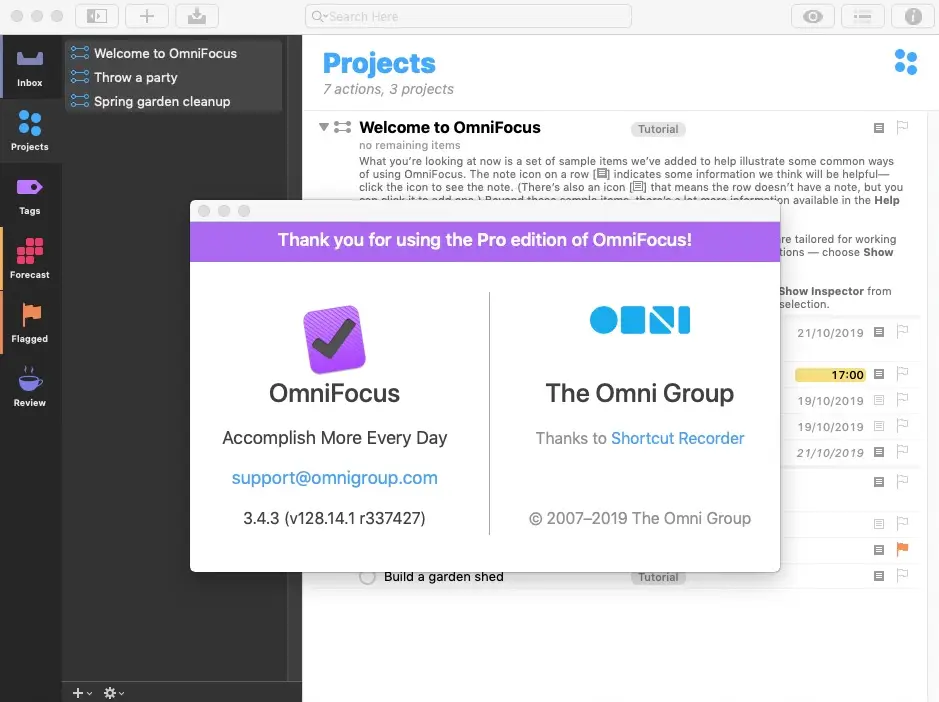Click the version text 3.4.3 (v128.14.1 r337427)
Screen dimensions: 939x702
coord(334,518)
